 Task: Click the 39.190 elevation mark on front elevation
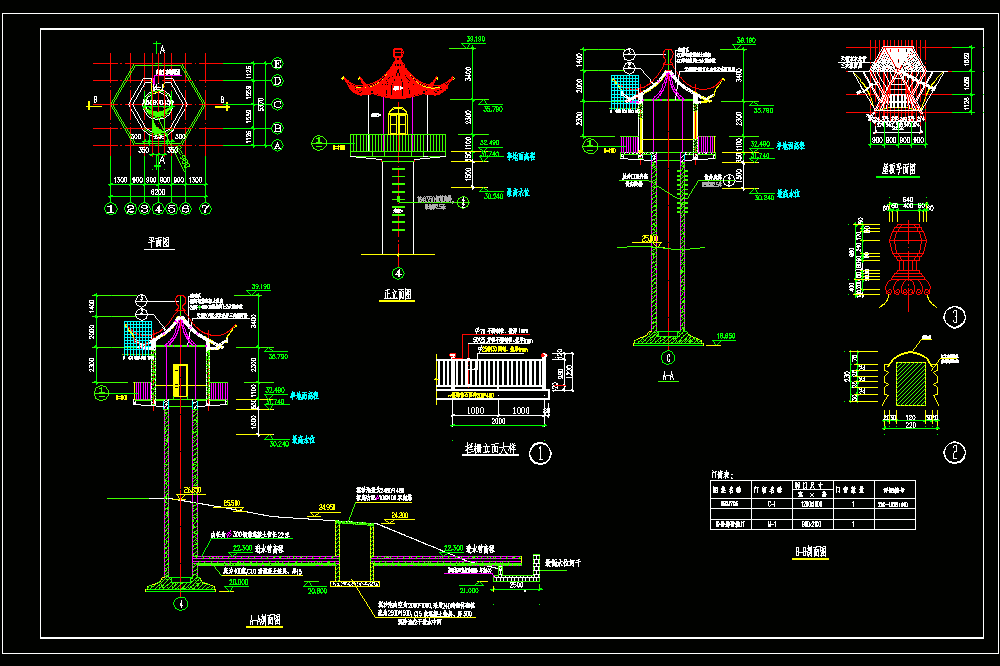point(476,40)
